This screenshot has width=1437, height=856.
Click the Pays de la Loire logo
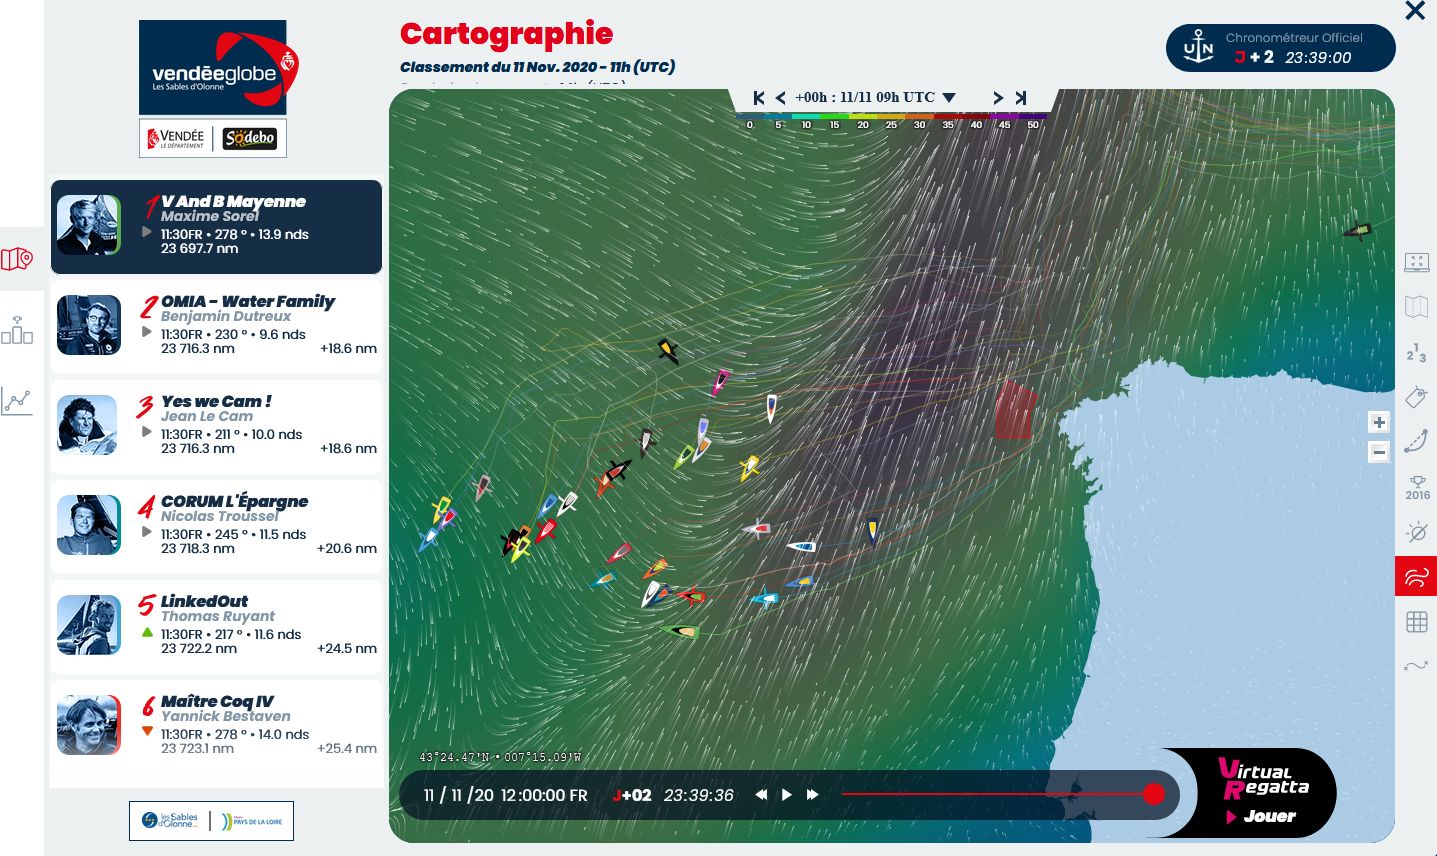(x=252, y=821)
